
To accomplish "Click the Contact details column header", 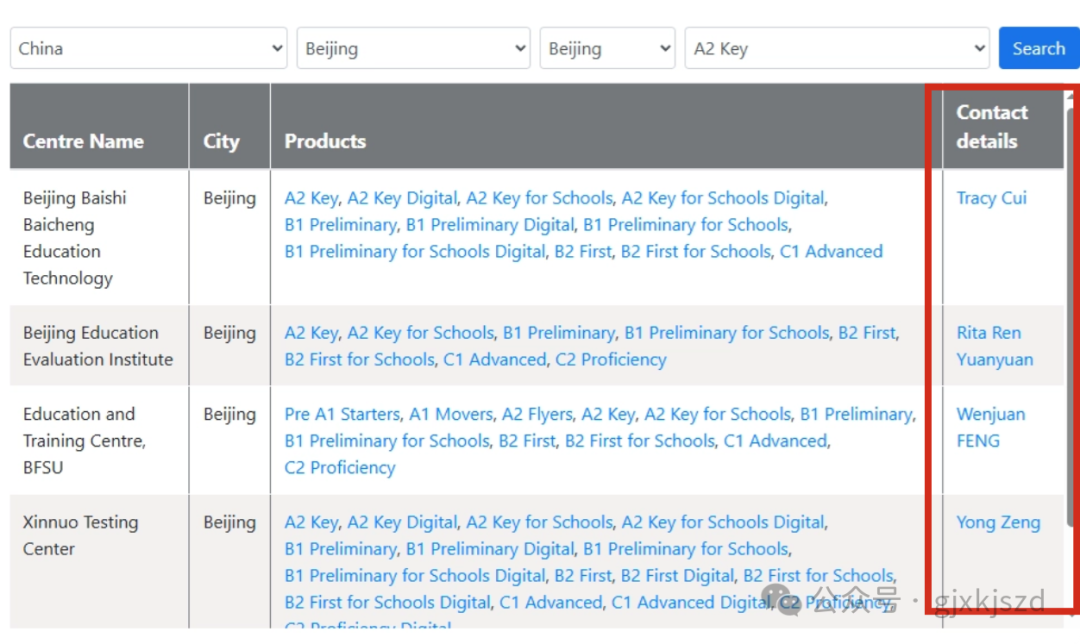I will 1003,127.
